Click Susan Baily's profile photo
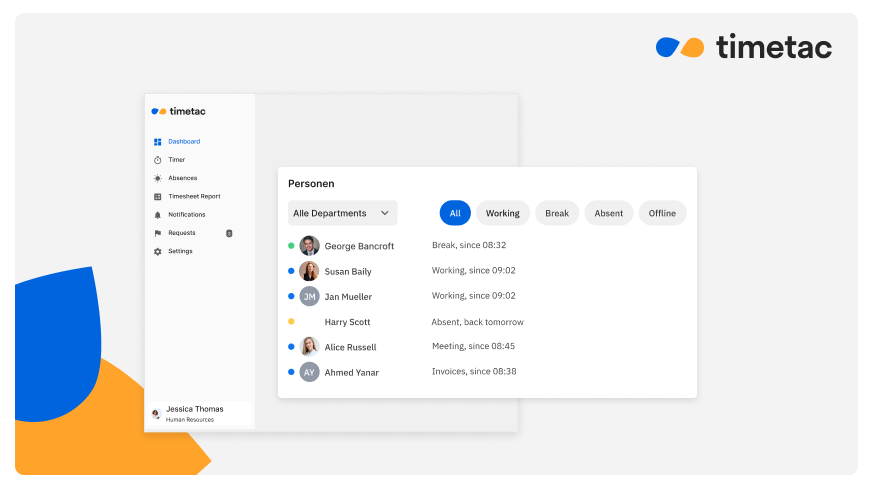Viewport: 872px width, 490px height. (309, 271)
